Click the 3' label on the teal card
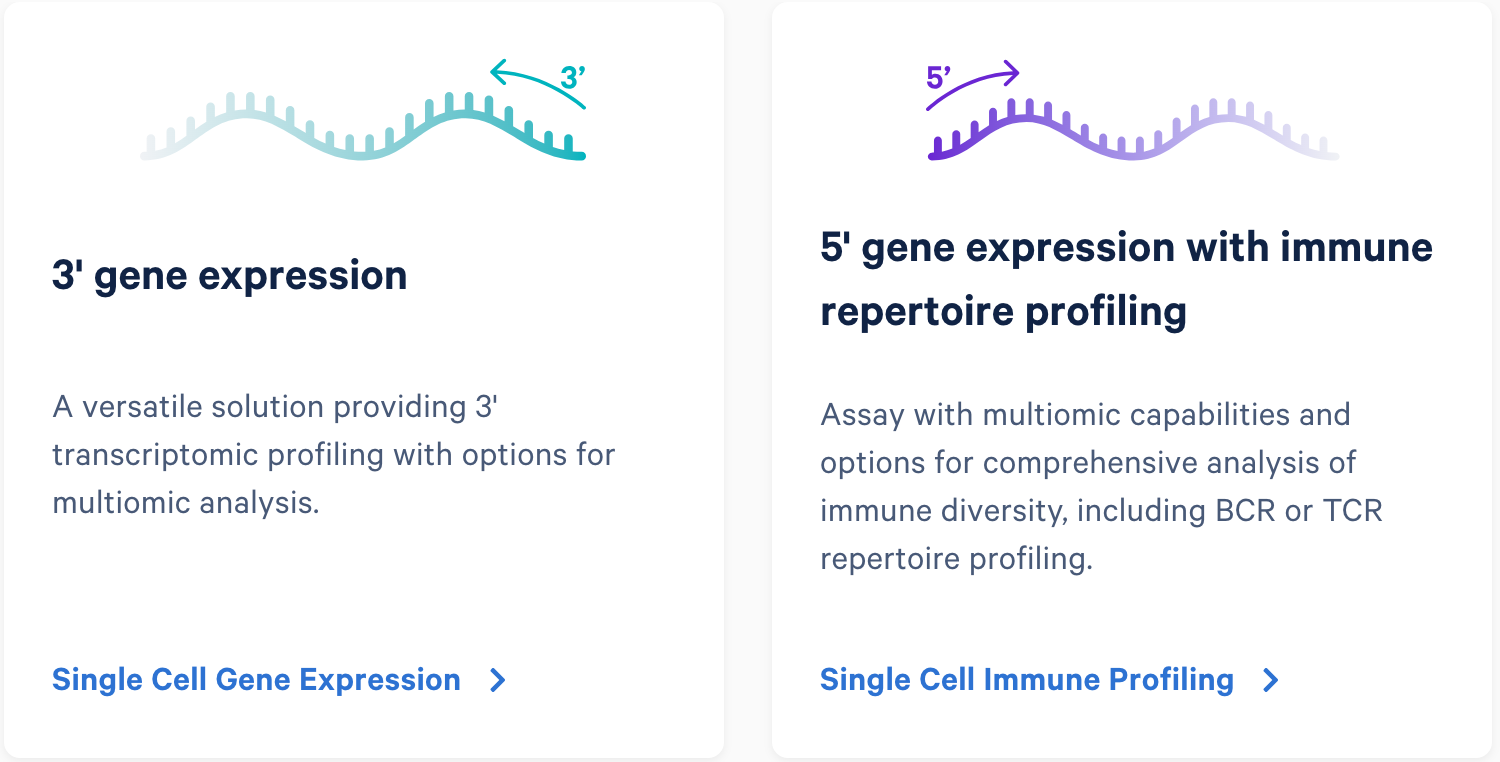The height and width of the screenshot is (762, 1500). [x=572, y=74]
